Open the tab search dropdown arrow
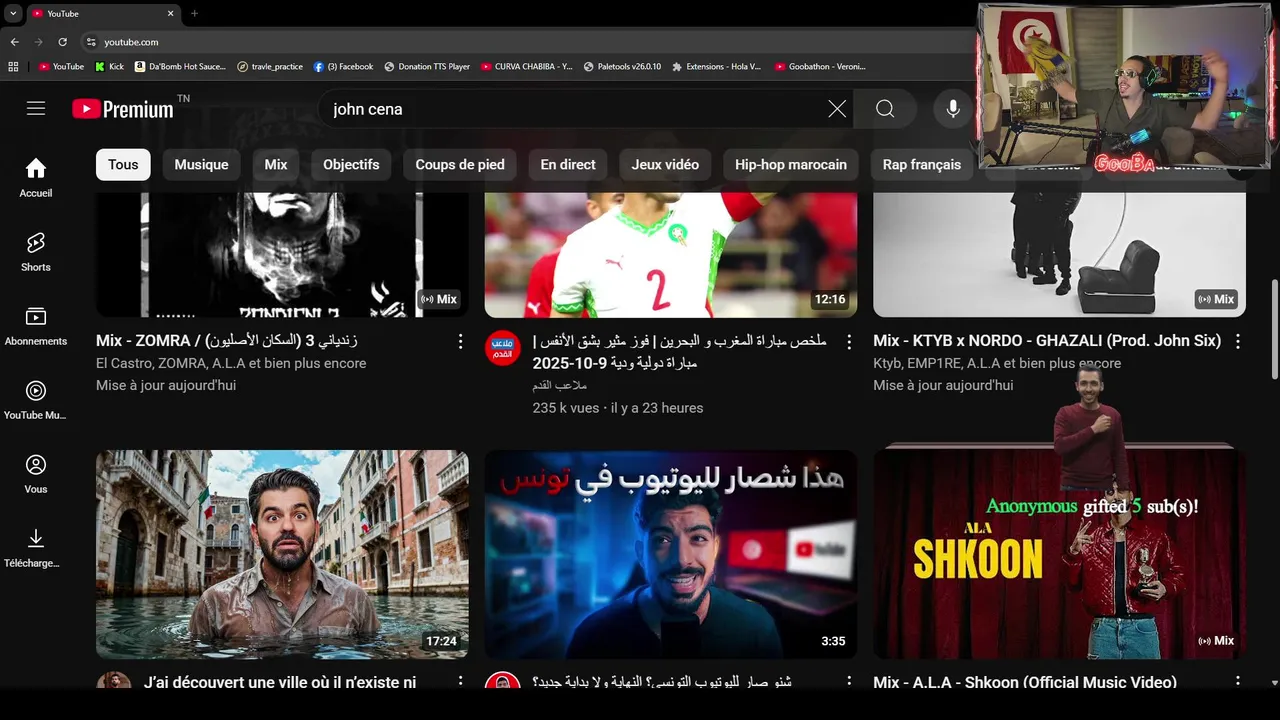Image resolution: width=1280 pixels, height=720 pixels. pyautogui.click(x=13, y=13)
